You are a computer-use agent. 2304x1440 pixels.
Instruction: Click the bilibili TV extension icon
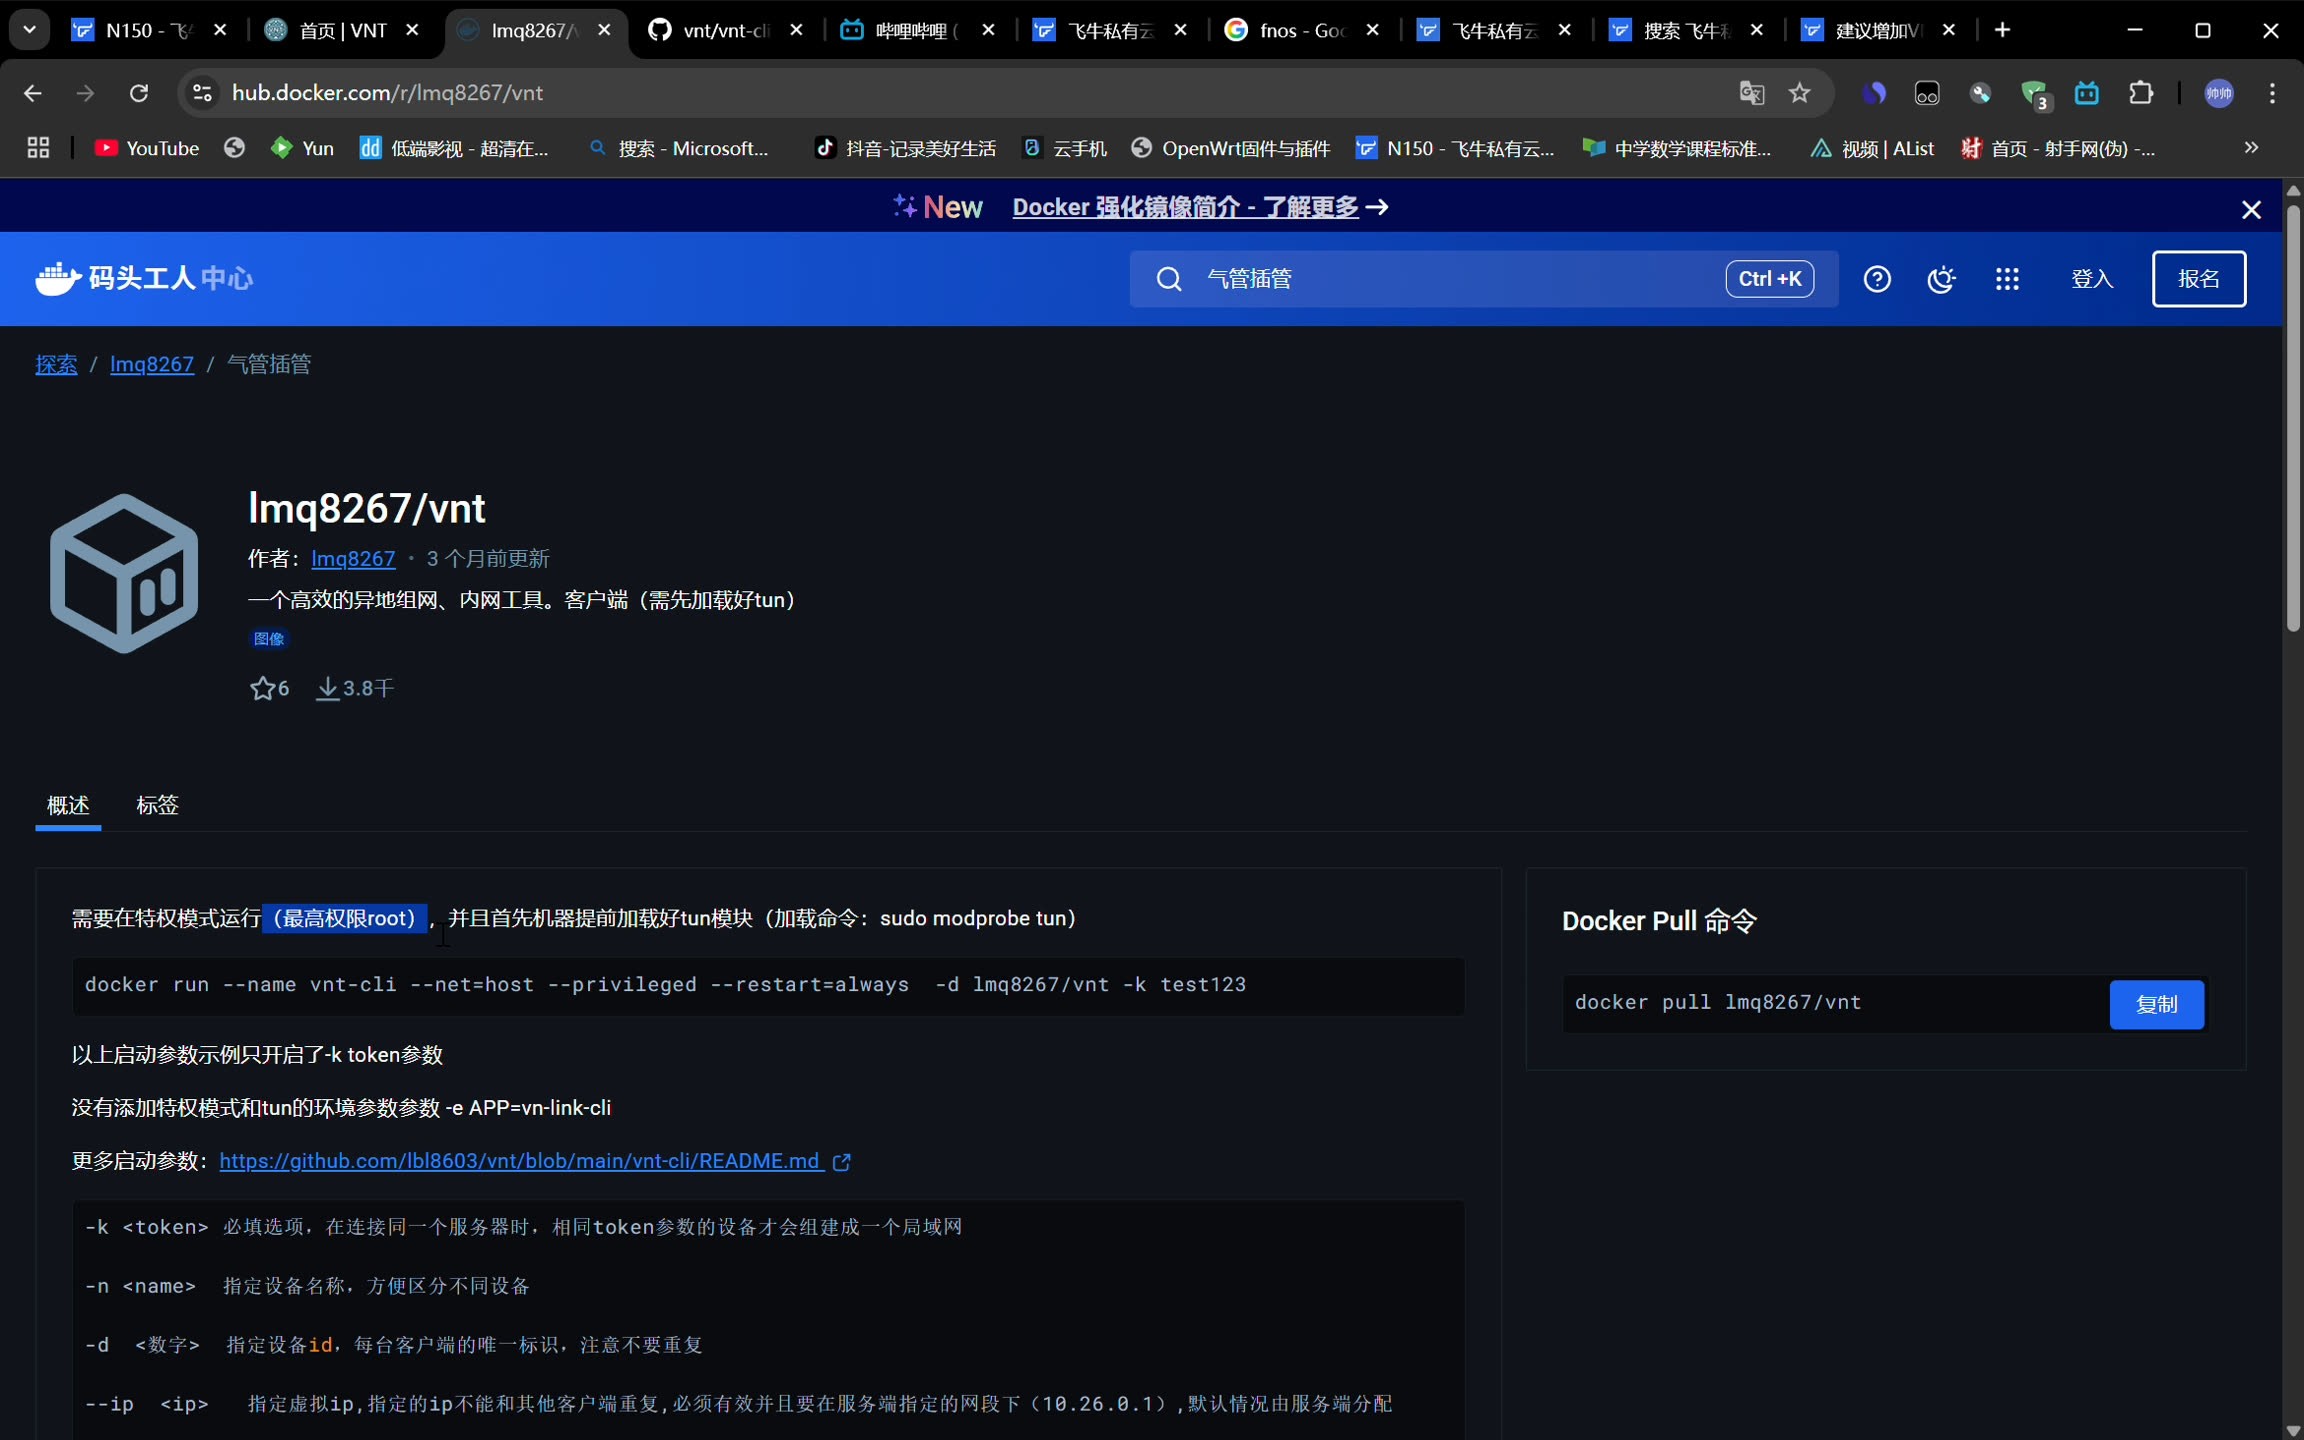pyautogui.click(x=2087, y=93)
